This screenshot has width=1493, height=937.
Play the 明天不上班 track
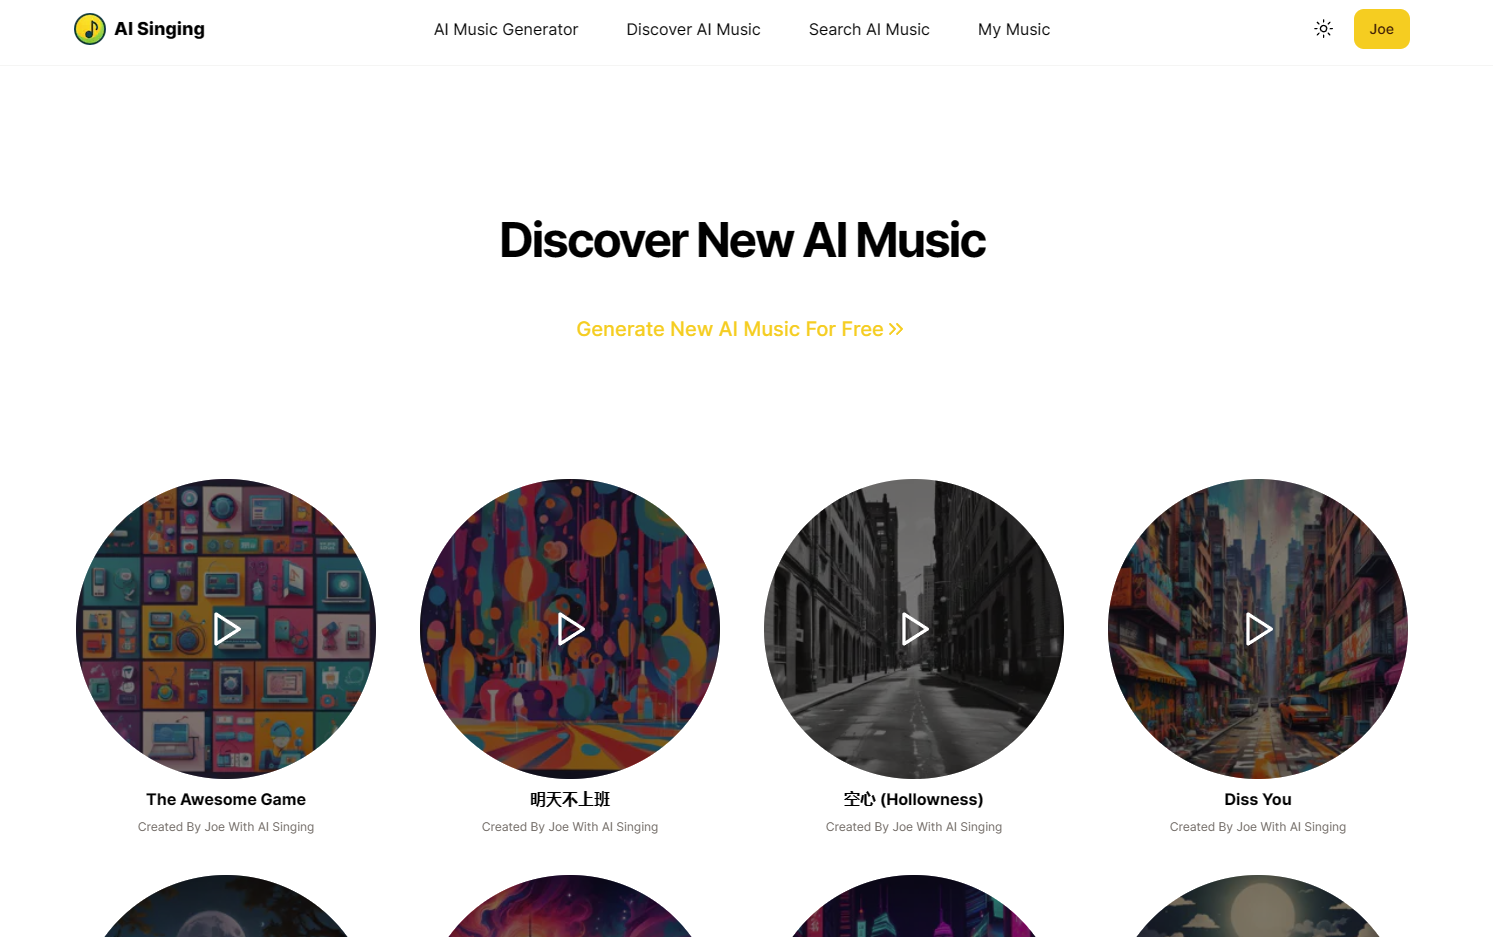point(571,629)
